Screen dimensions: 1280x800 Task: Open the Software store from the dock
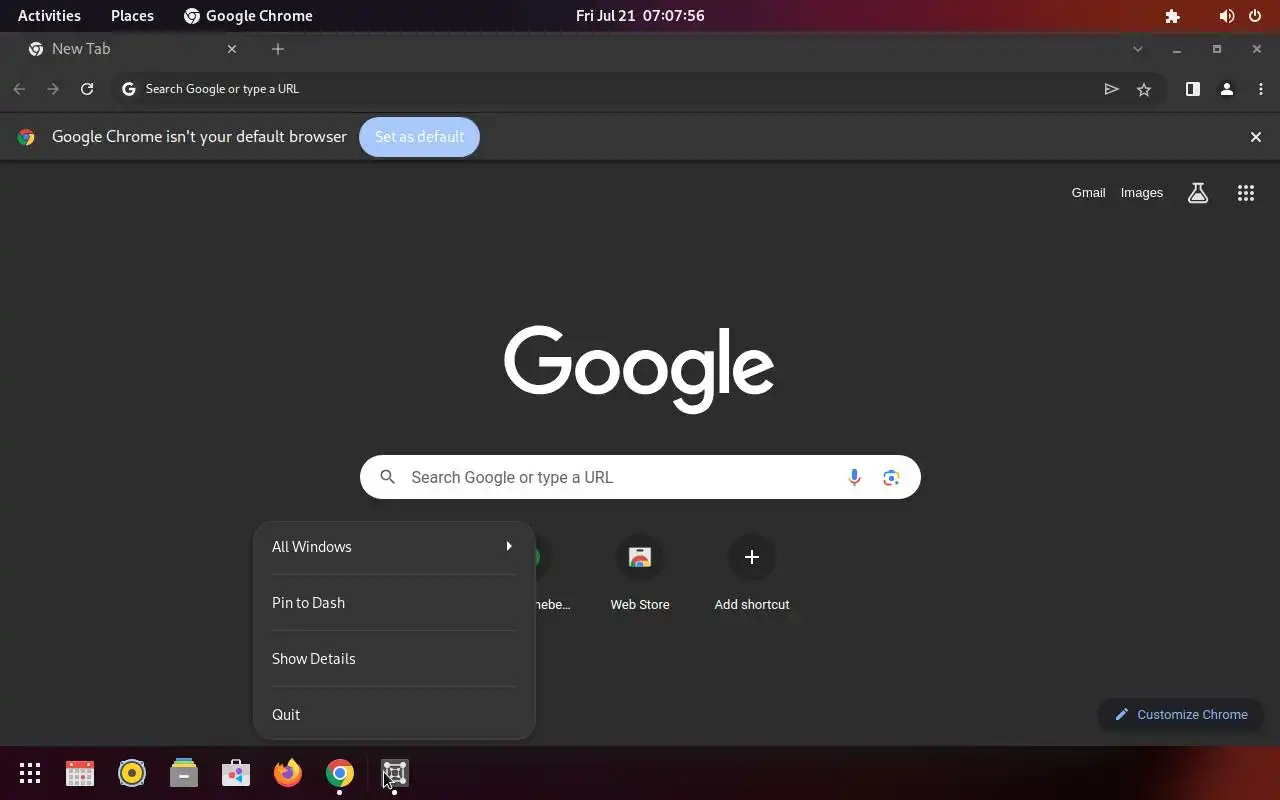click(x=236, y=773)
